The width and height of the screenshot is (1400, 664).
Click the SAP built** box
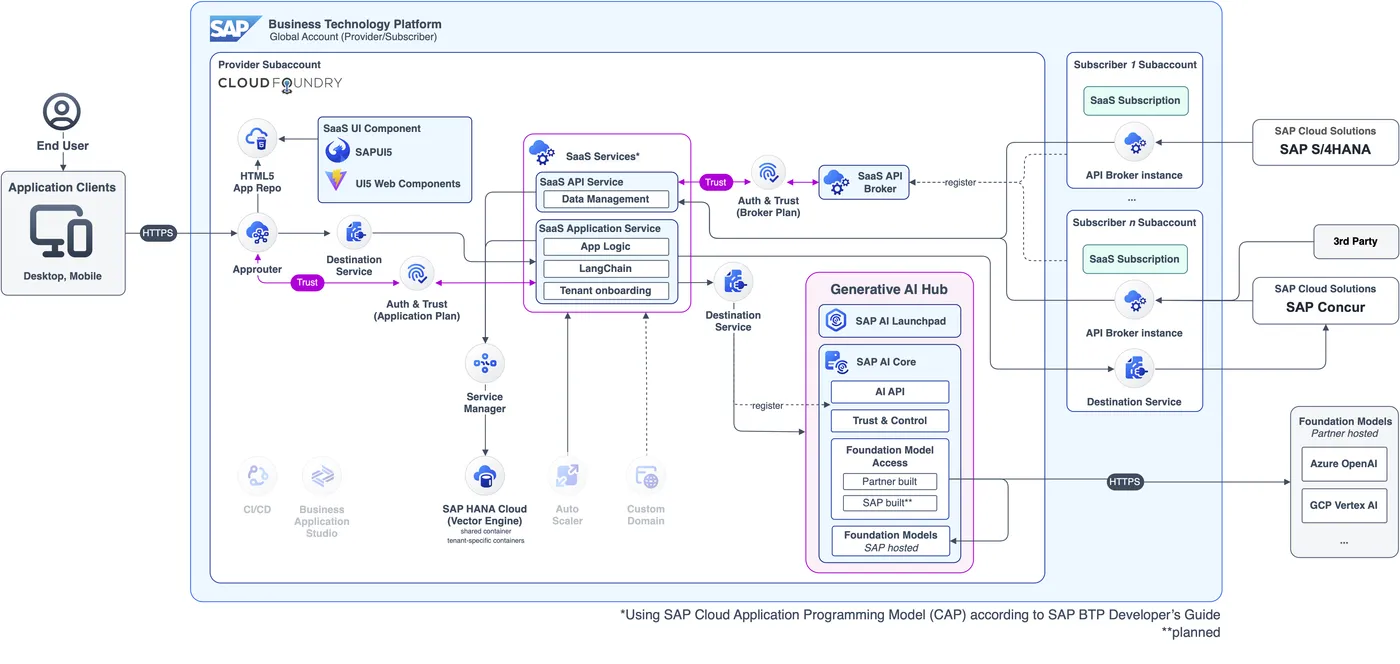click(890, 503)
